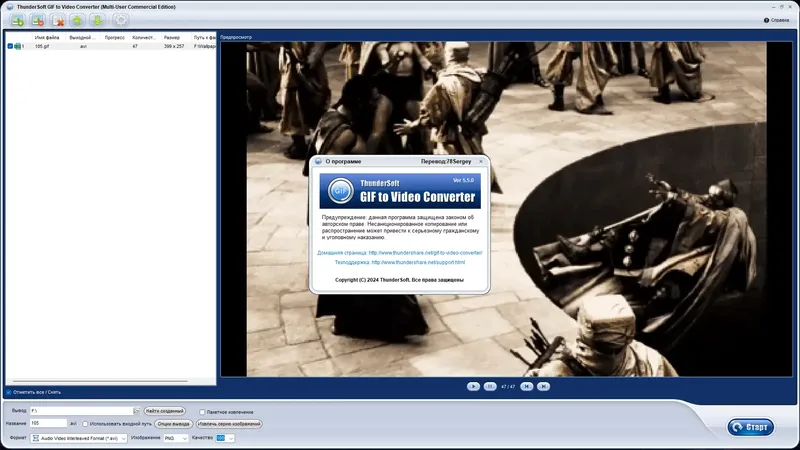Click the 399 x 257 size cell
This screenshot has height=450, width=800.
[x=174, y=46]
